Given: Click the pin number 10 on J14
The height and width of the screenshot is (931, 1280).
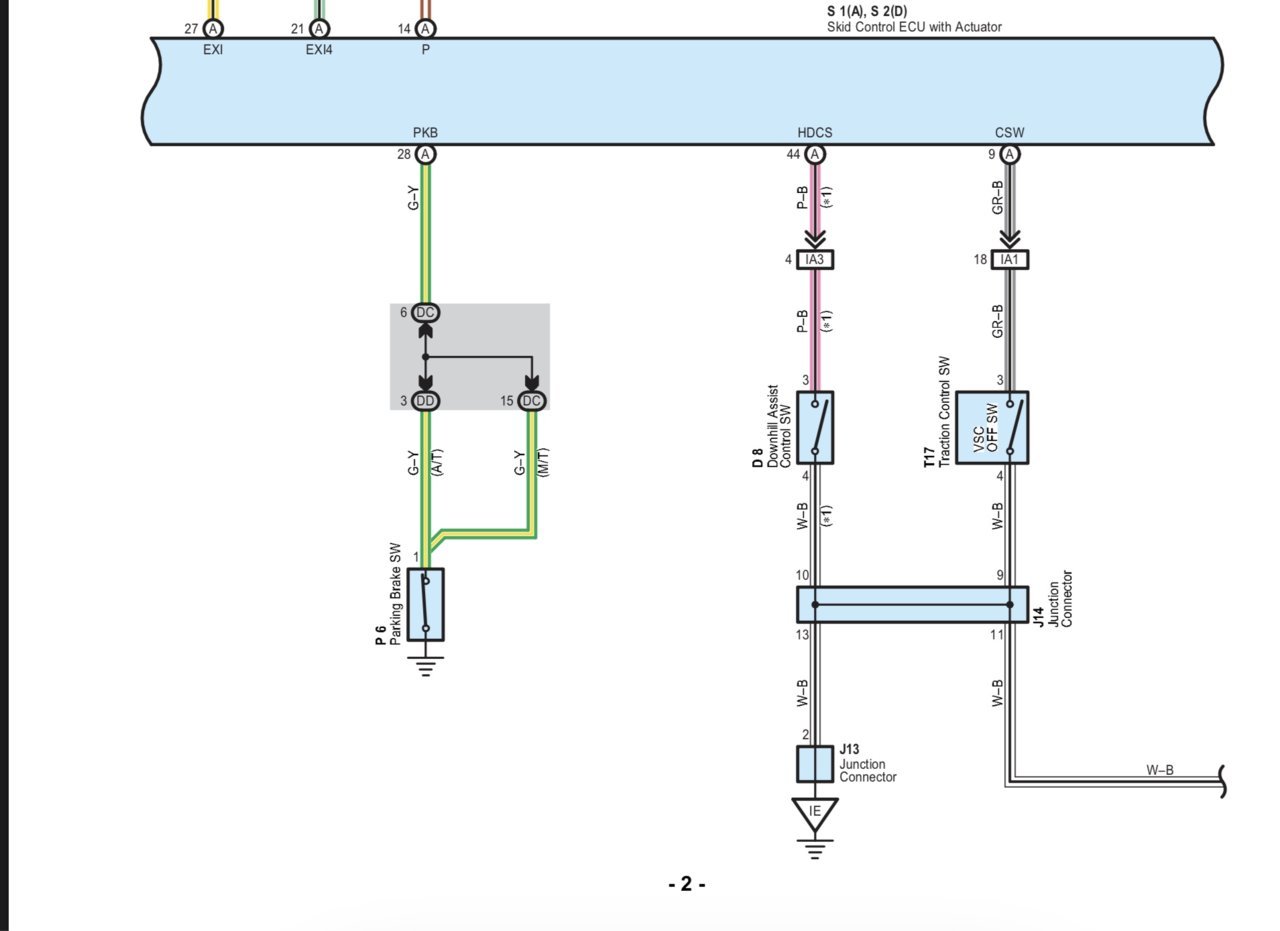Looking at the screenshot, I should [x=802, y=575].
